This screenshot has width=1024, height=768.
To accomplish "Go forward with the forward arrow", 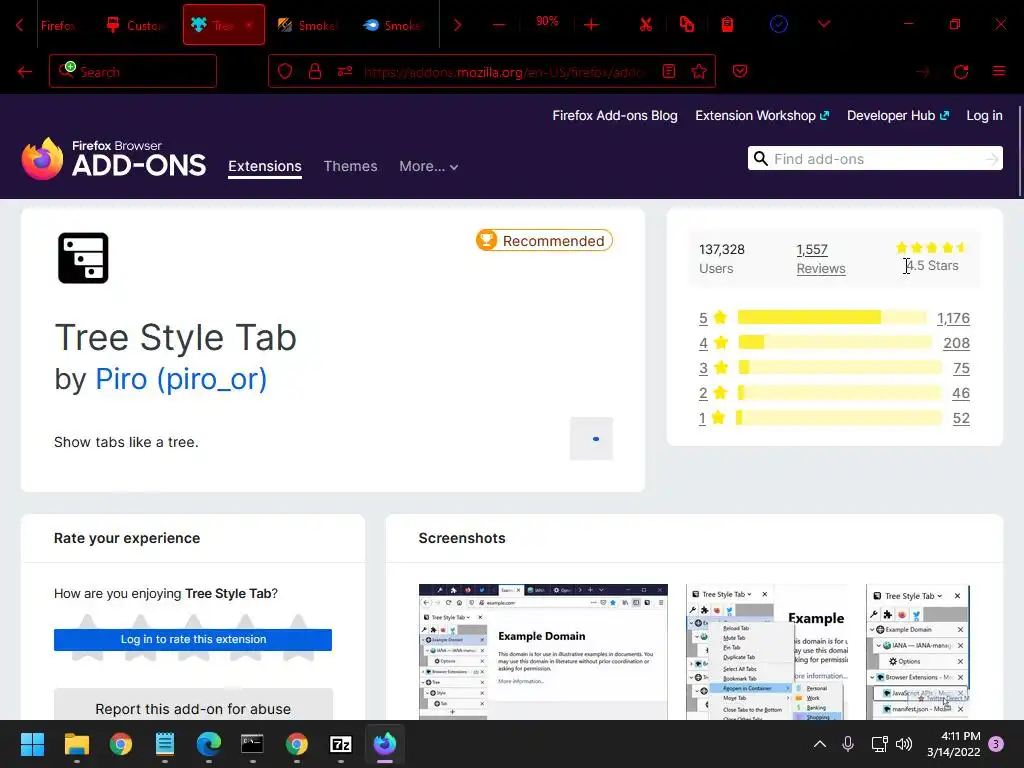I will coord(922,72).
